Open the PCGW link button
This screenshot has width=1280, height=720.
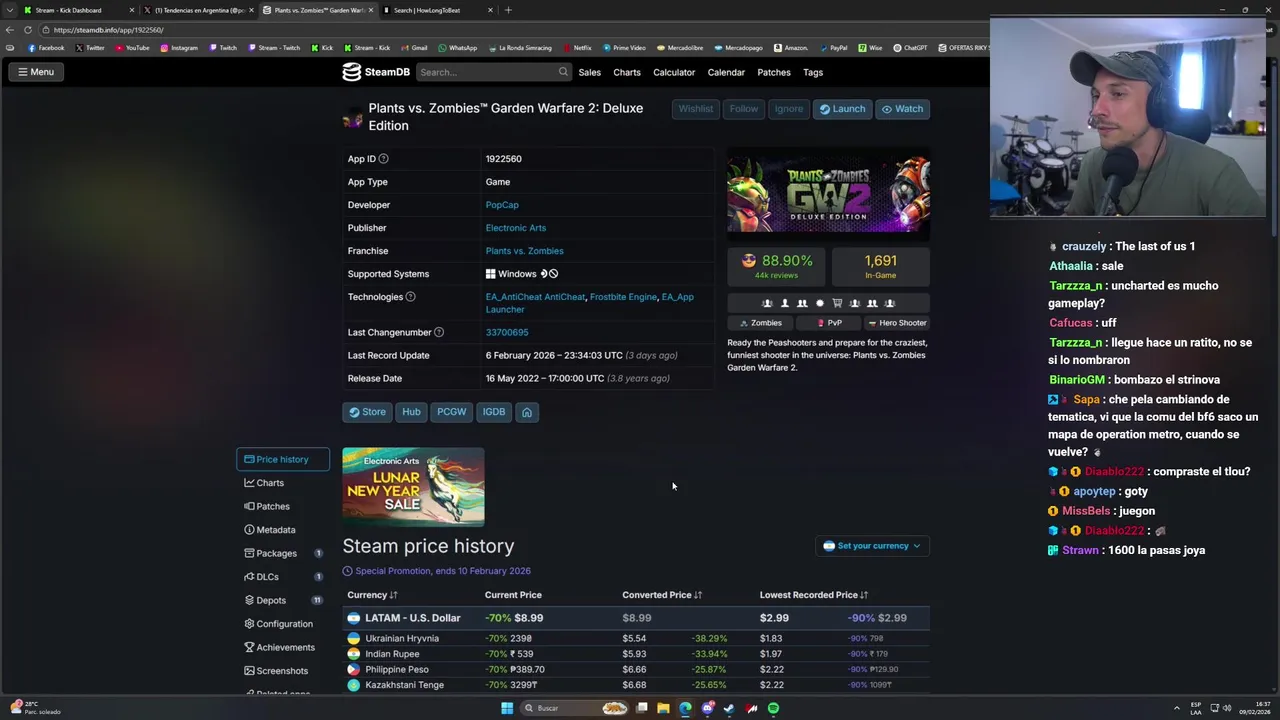point(451,412)
